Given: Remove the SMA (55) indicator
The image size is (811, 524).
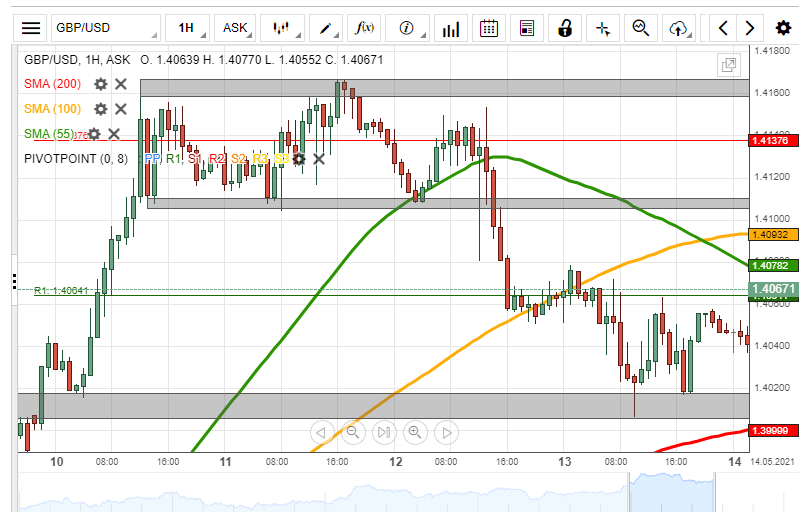Looking at the screenshot, I should [114, 134].
